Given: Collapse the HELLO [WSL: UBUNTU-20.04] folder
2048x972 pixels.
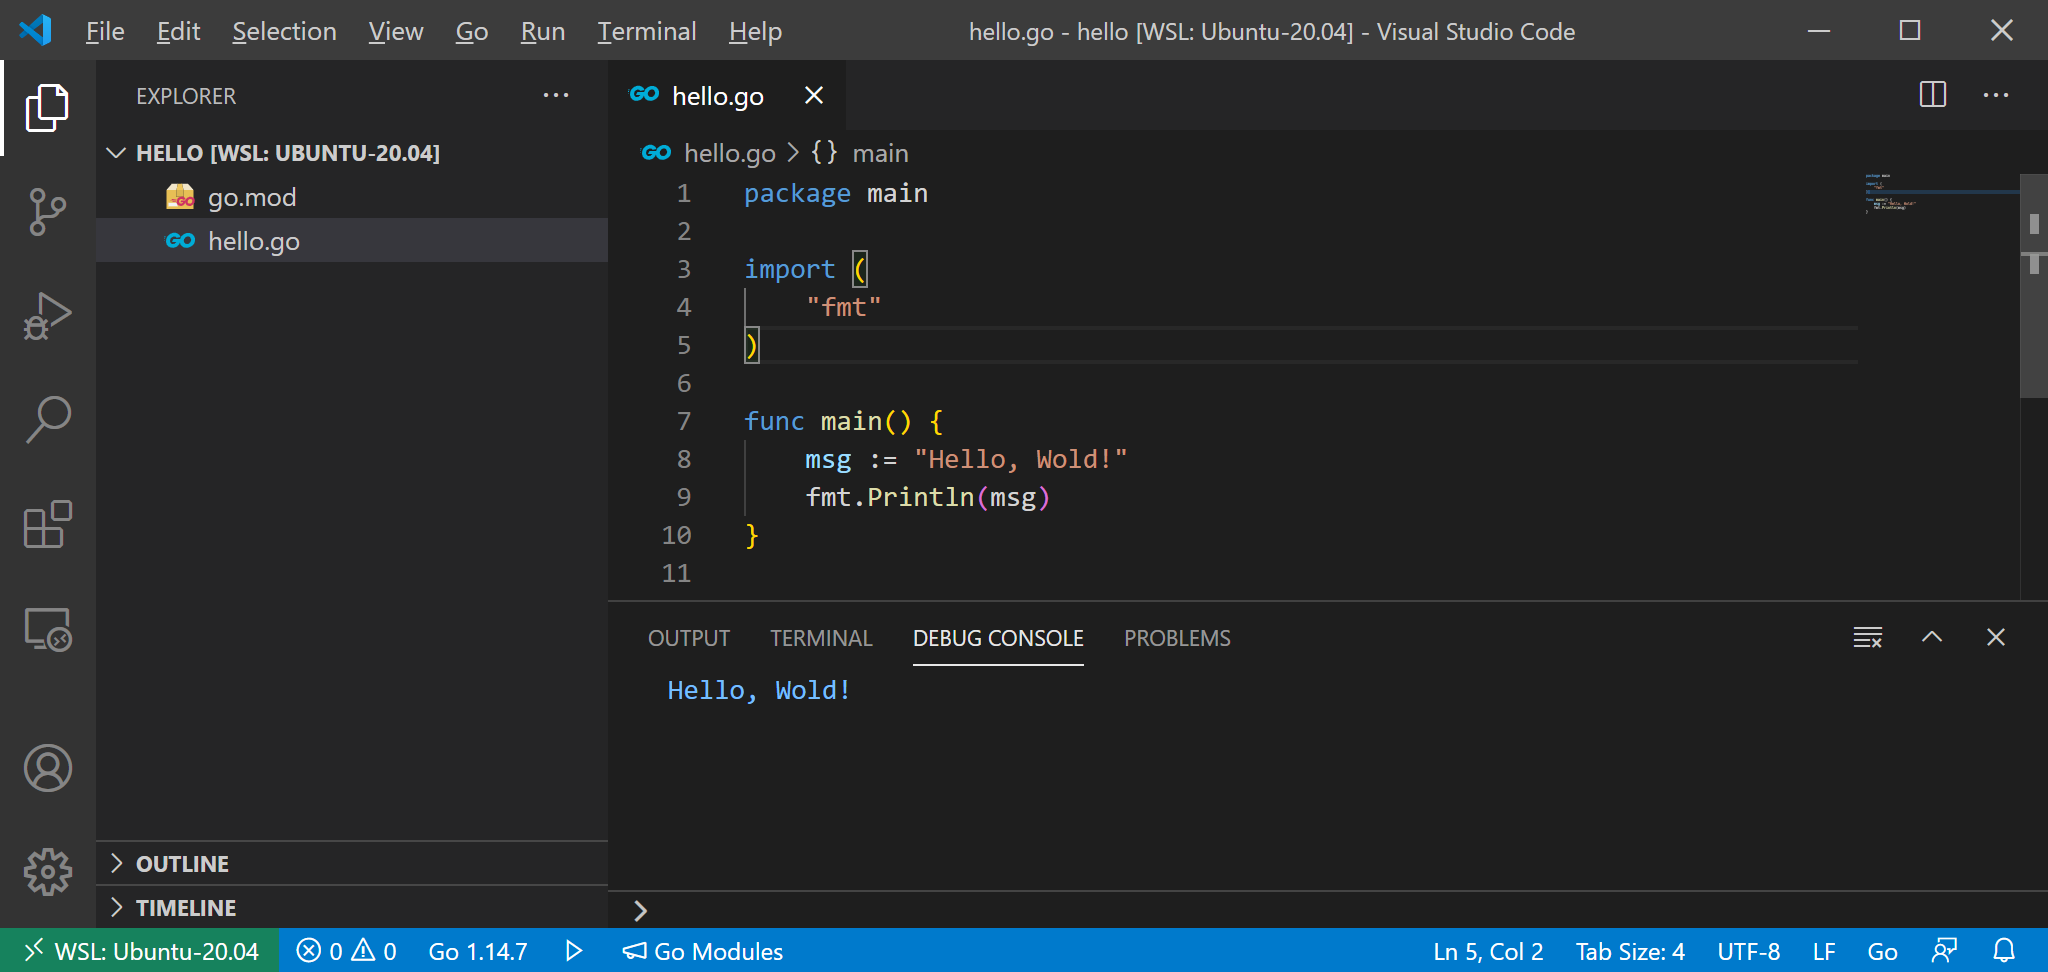Looking at the screenshot, I should (x=116, y=152).
